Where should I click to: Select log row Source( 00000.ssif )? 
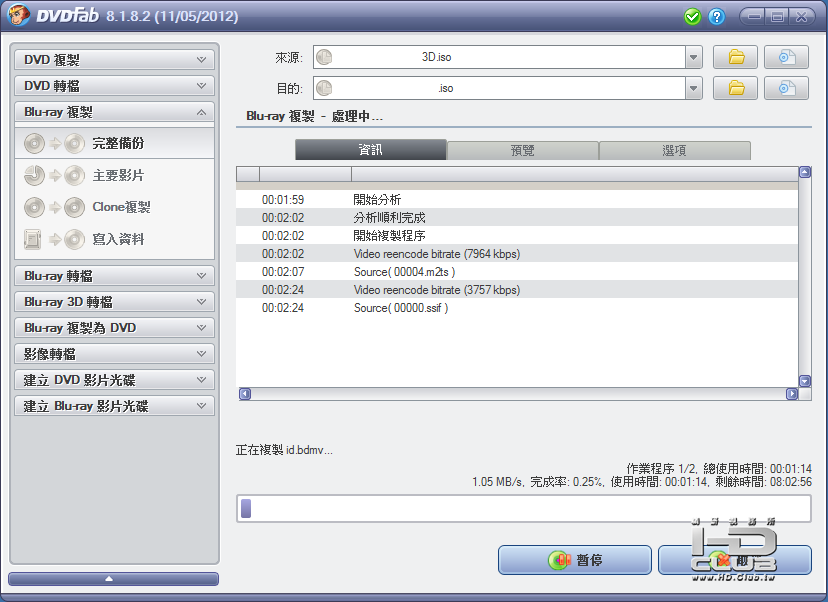tap(517, 308)
